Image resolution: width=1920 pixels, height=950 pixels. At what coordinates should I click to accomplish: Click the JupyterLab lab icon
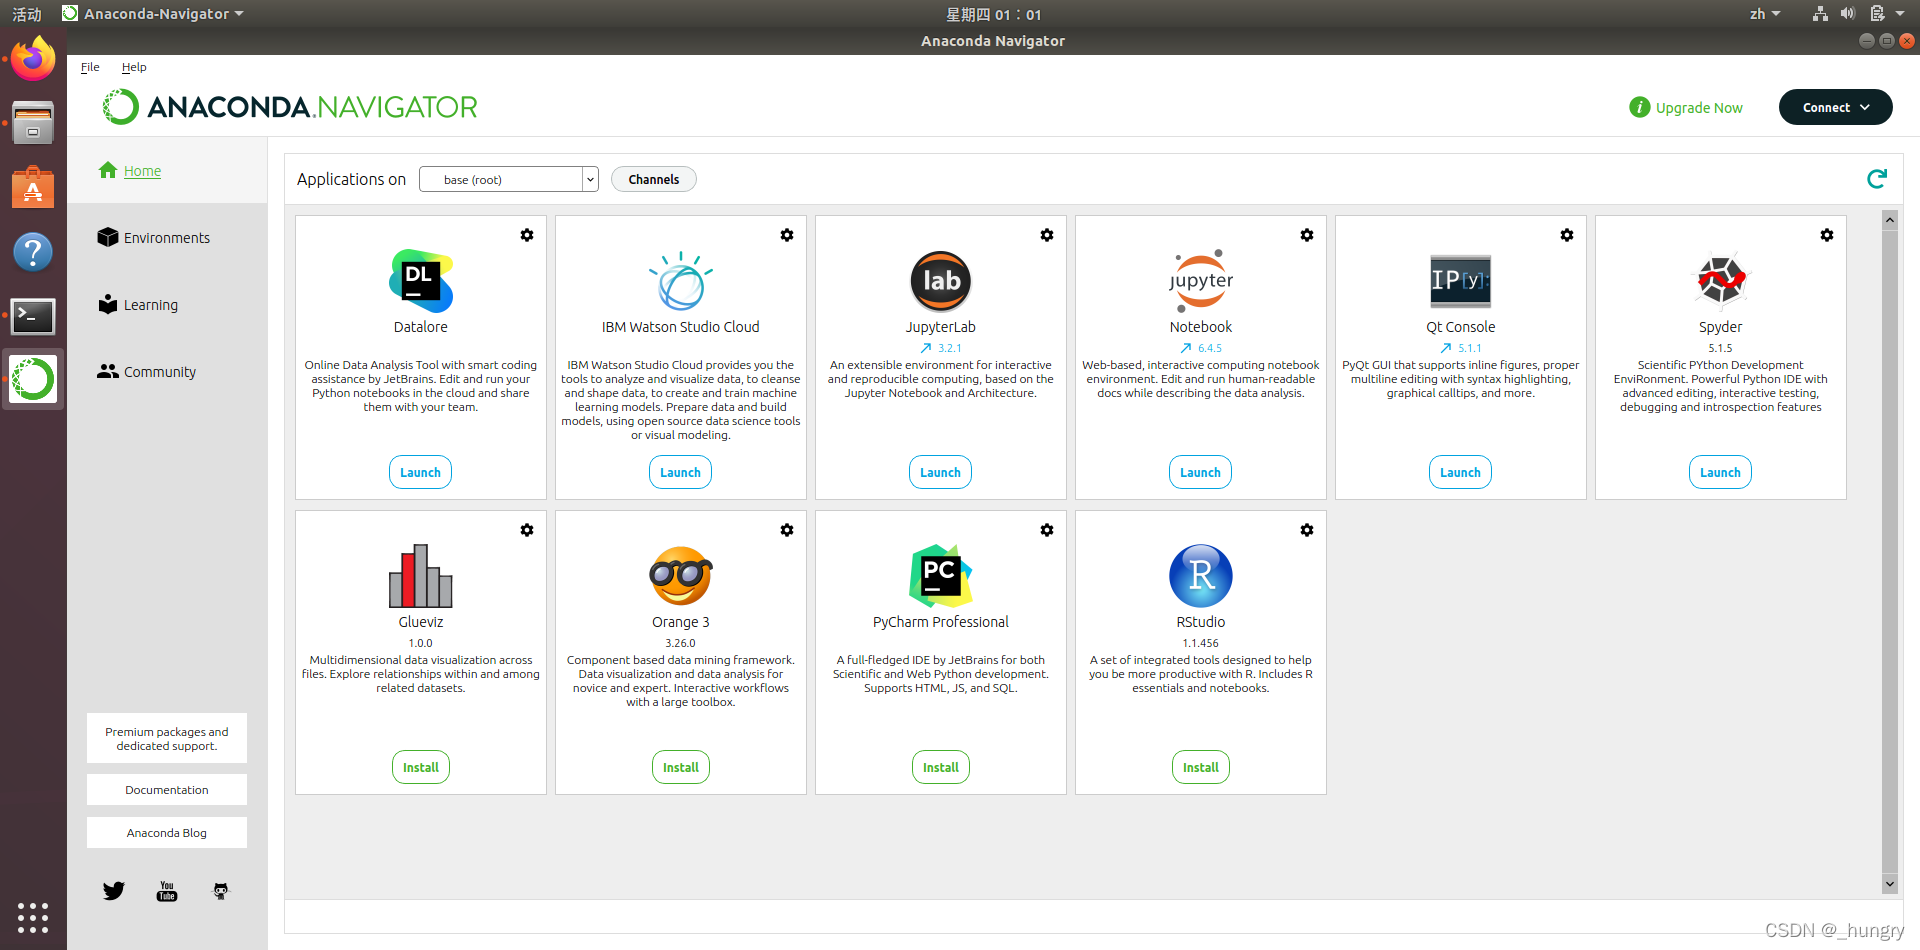coord(941,281)
